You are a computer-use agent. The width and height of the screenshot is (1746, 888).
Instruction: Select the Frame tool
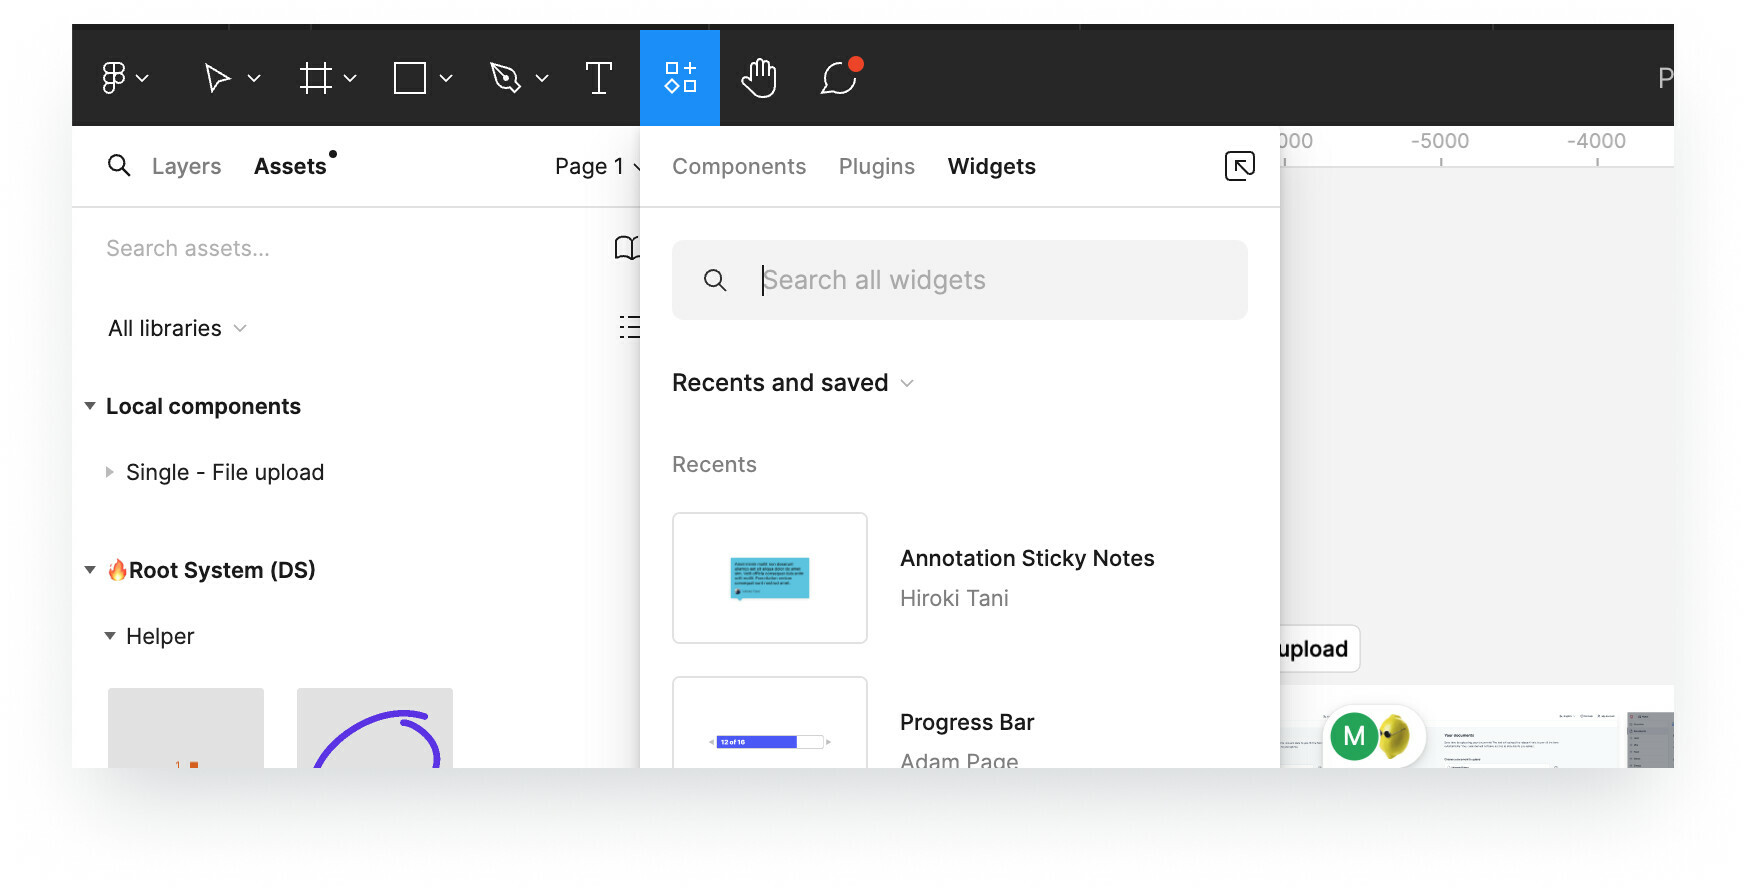pyautogui.click(x=315, y=78)
